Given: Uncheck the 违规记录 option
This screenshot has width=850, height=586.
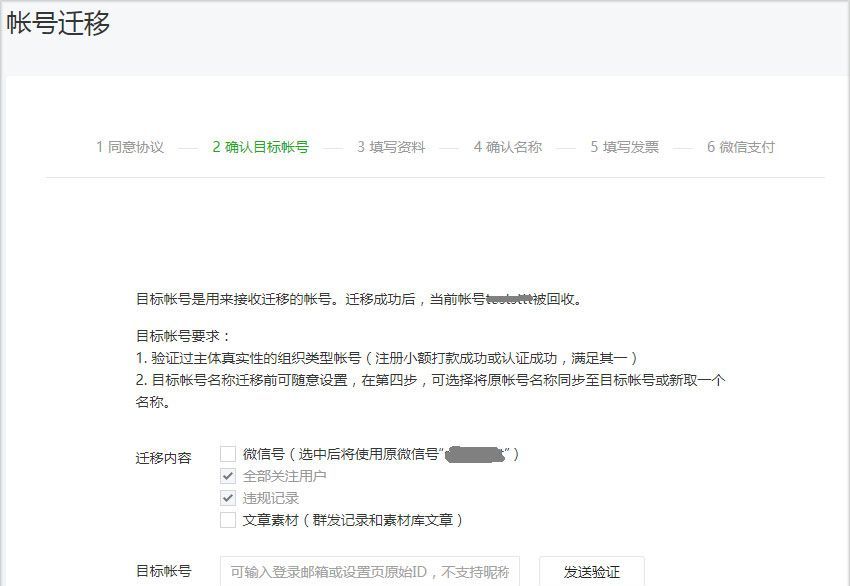Looking at the screenshot, I should [x=226, y=499].
